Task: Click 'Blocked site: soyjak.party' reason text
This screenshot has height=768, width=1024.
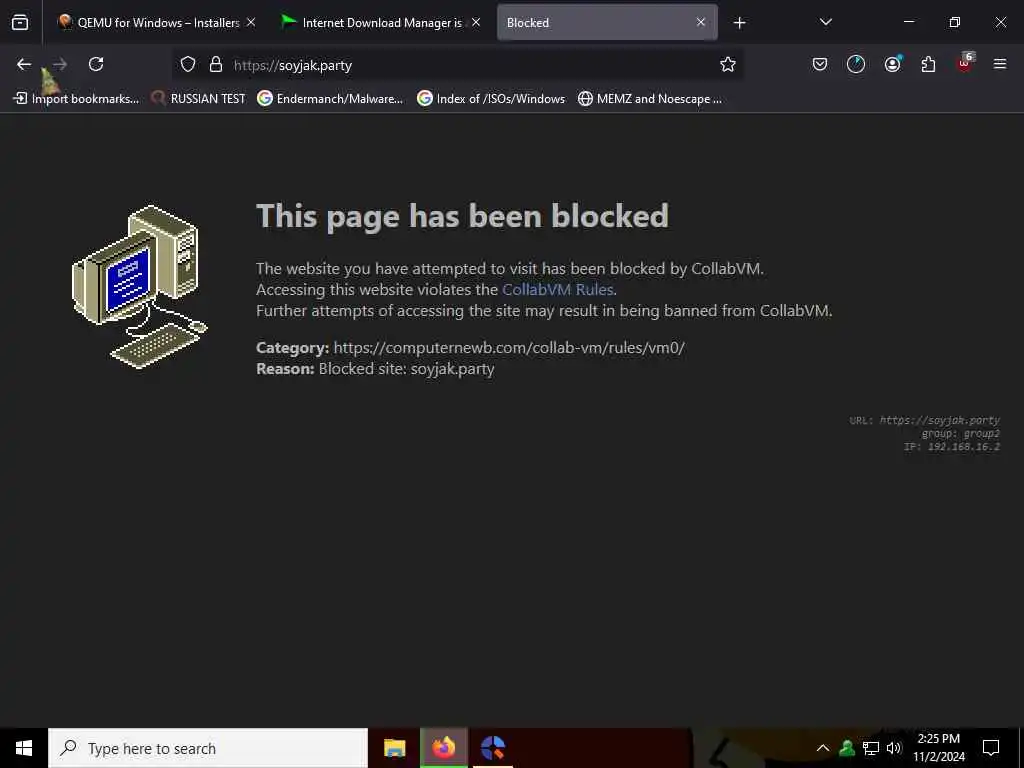Action: 406,369
